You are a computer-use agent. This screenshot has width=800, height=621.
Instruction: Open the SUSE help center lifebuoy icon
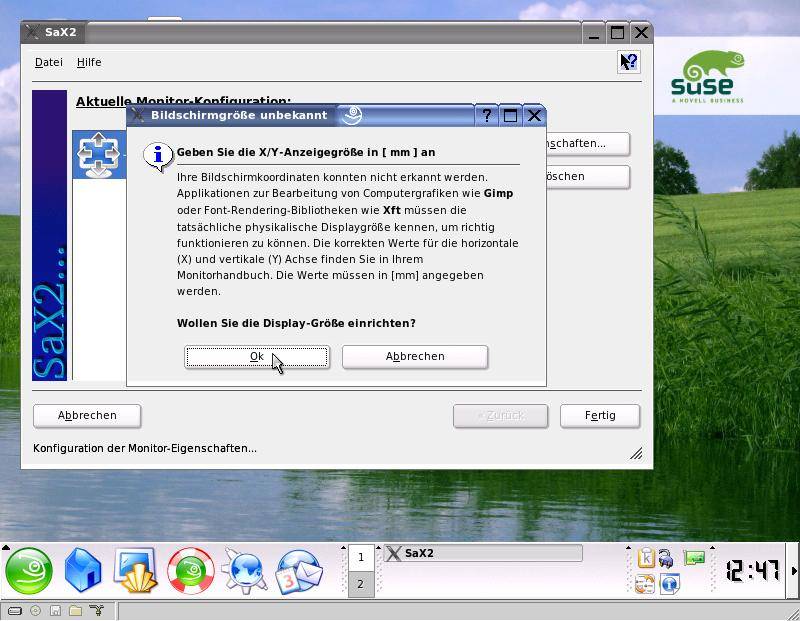(191, 570)
